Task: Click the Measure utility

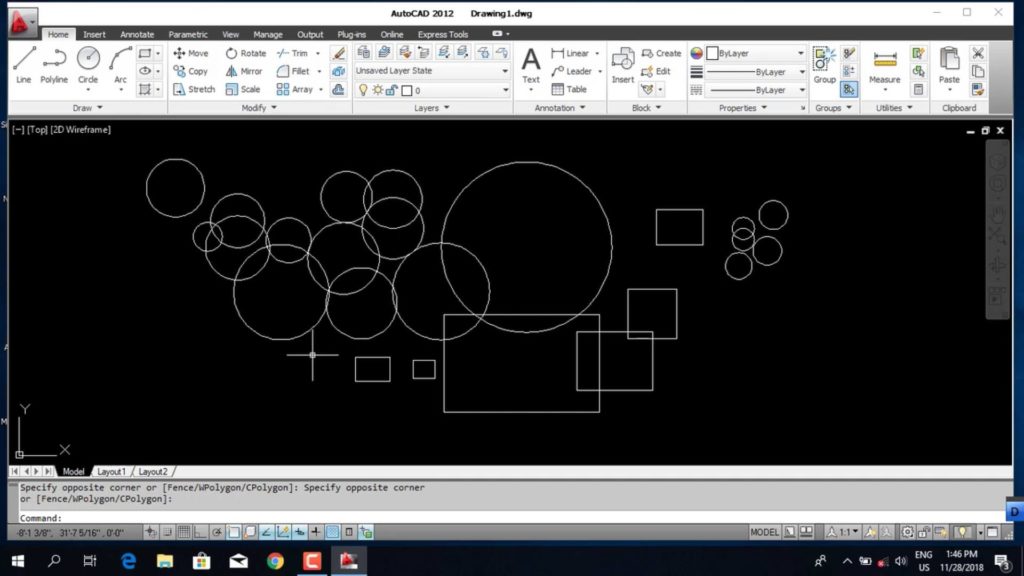Action: click(885, 65)
